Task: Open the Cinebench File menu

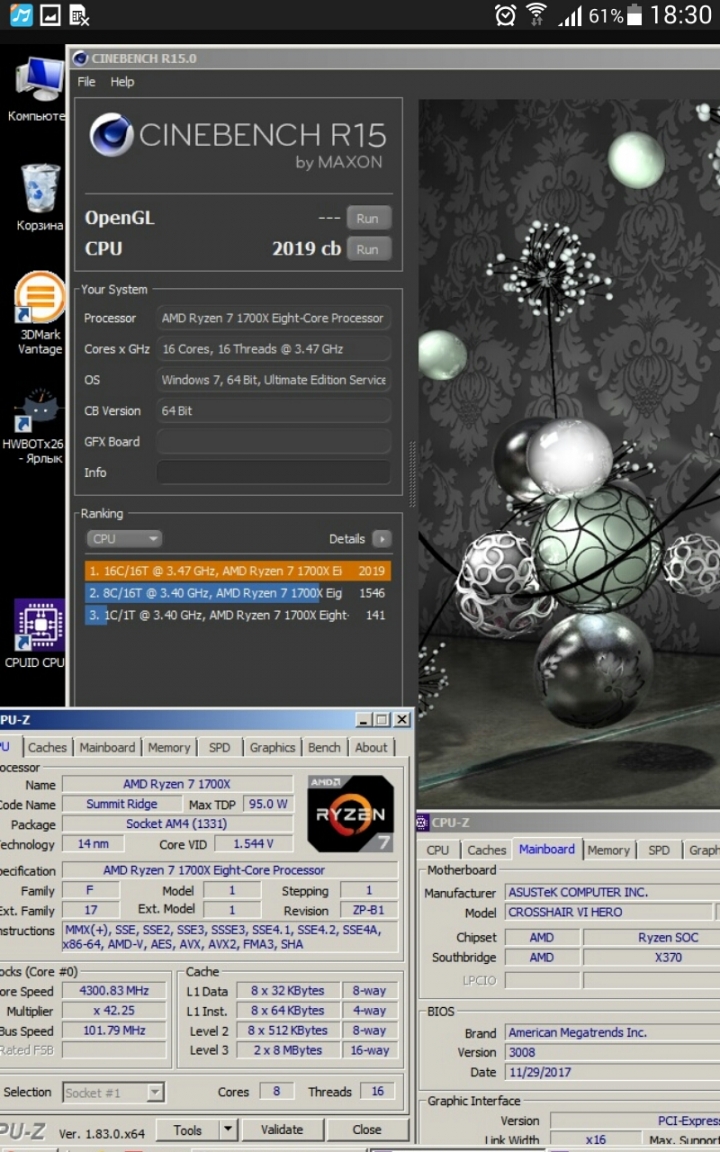Action: pyautogui.click(x=87, y=82)
